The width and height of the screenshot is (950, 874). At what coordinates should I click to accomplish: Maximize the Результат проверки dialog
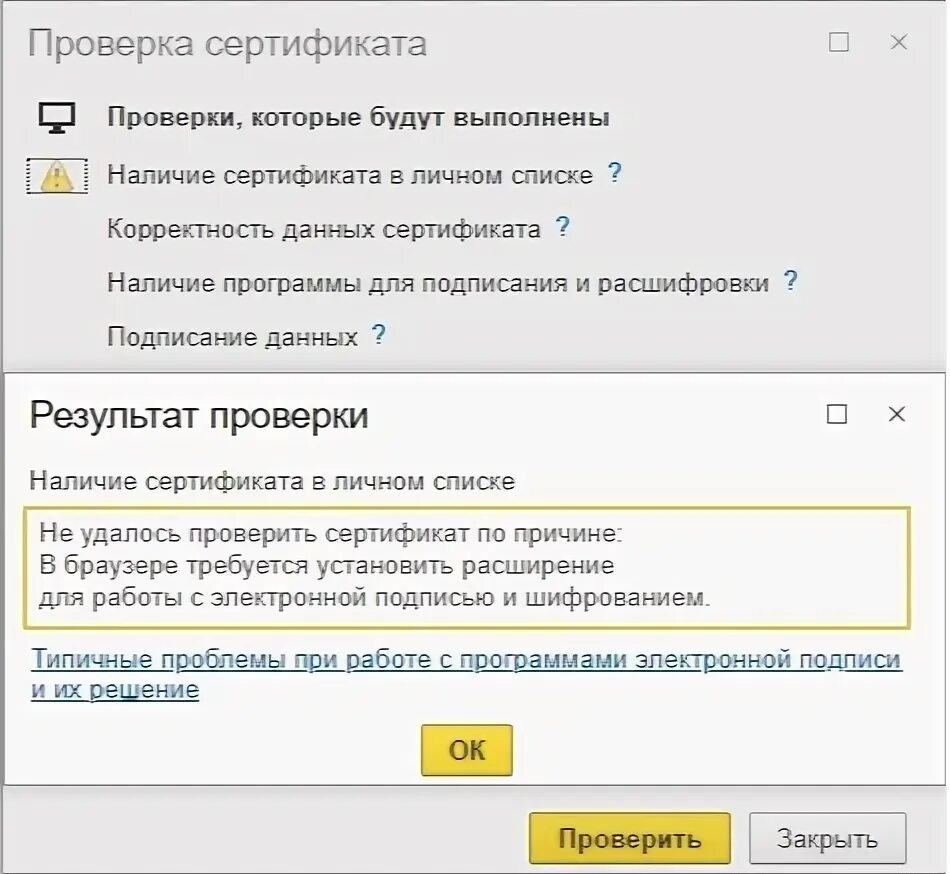(837, 414)
